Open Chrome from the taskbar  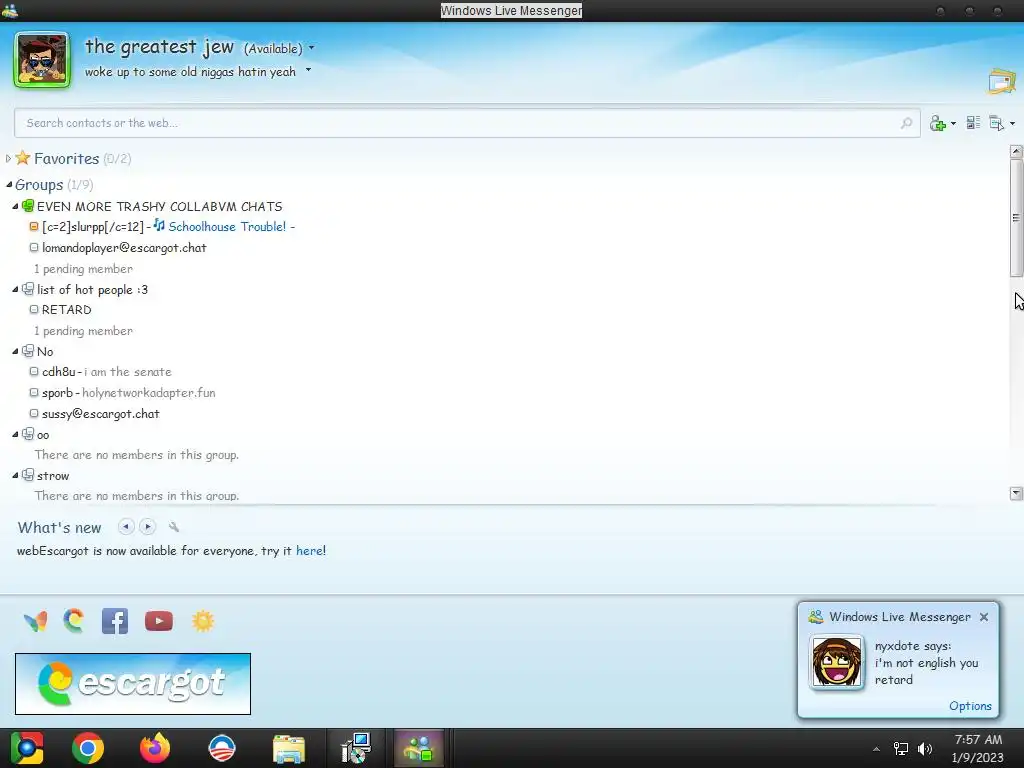click(88, 748)
